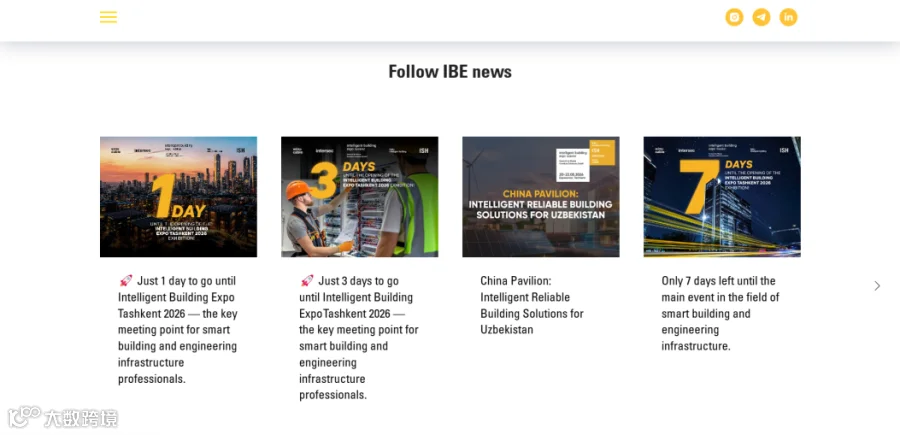
Task: Open the hamburger navigation menu
Action: click(x=108, y=17)
